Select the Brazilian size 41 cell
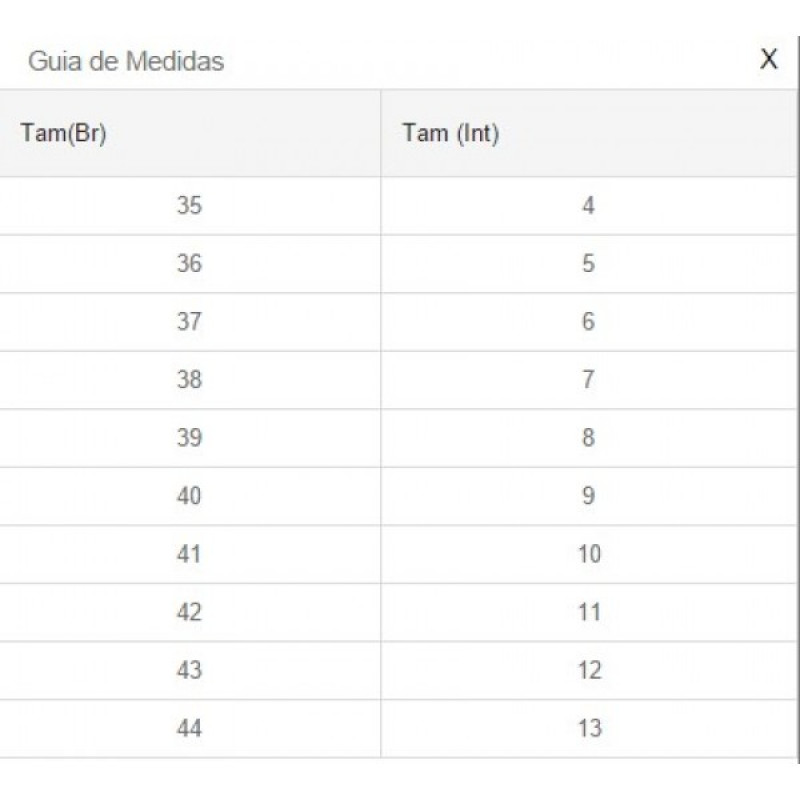 pyautogui.click(x=189, y=554)
